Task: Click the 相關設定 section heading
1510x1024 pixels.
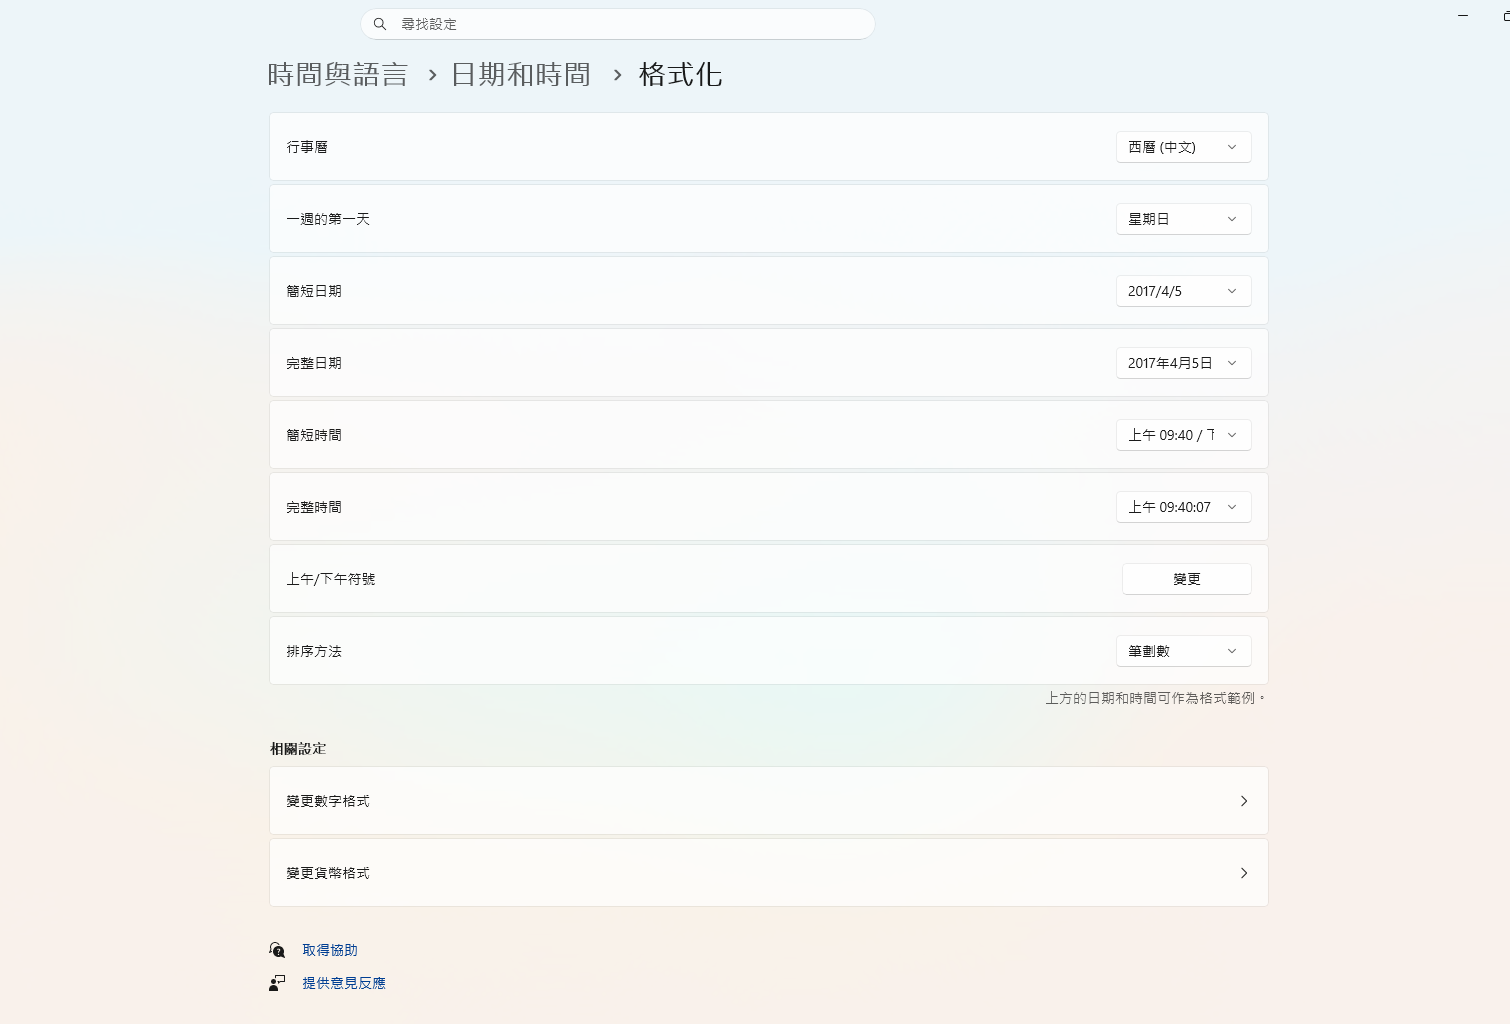Action: [298, 749]
